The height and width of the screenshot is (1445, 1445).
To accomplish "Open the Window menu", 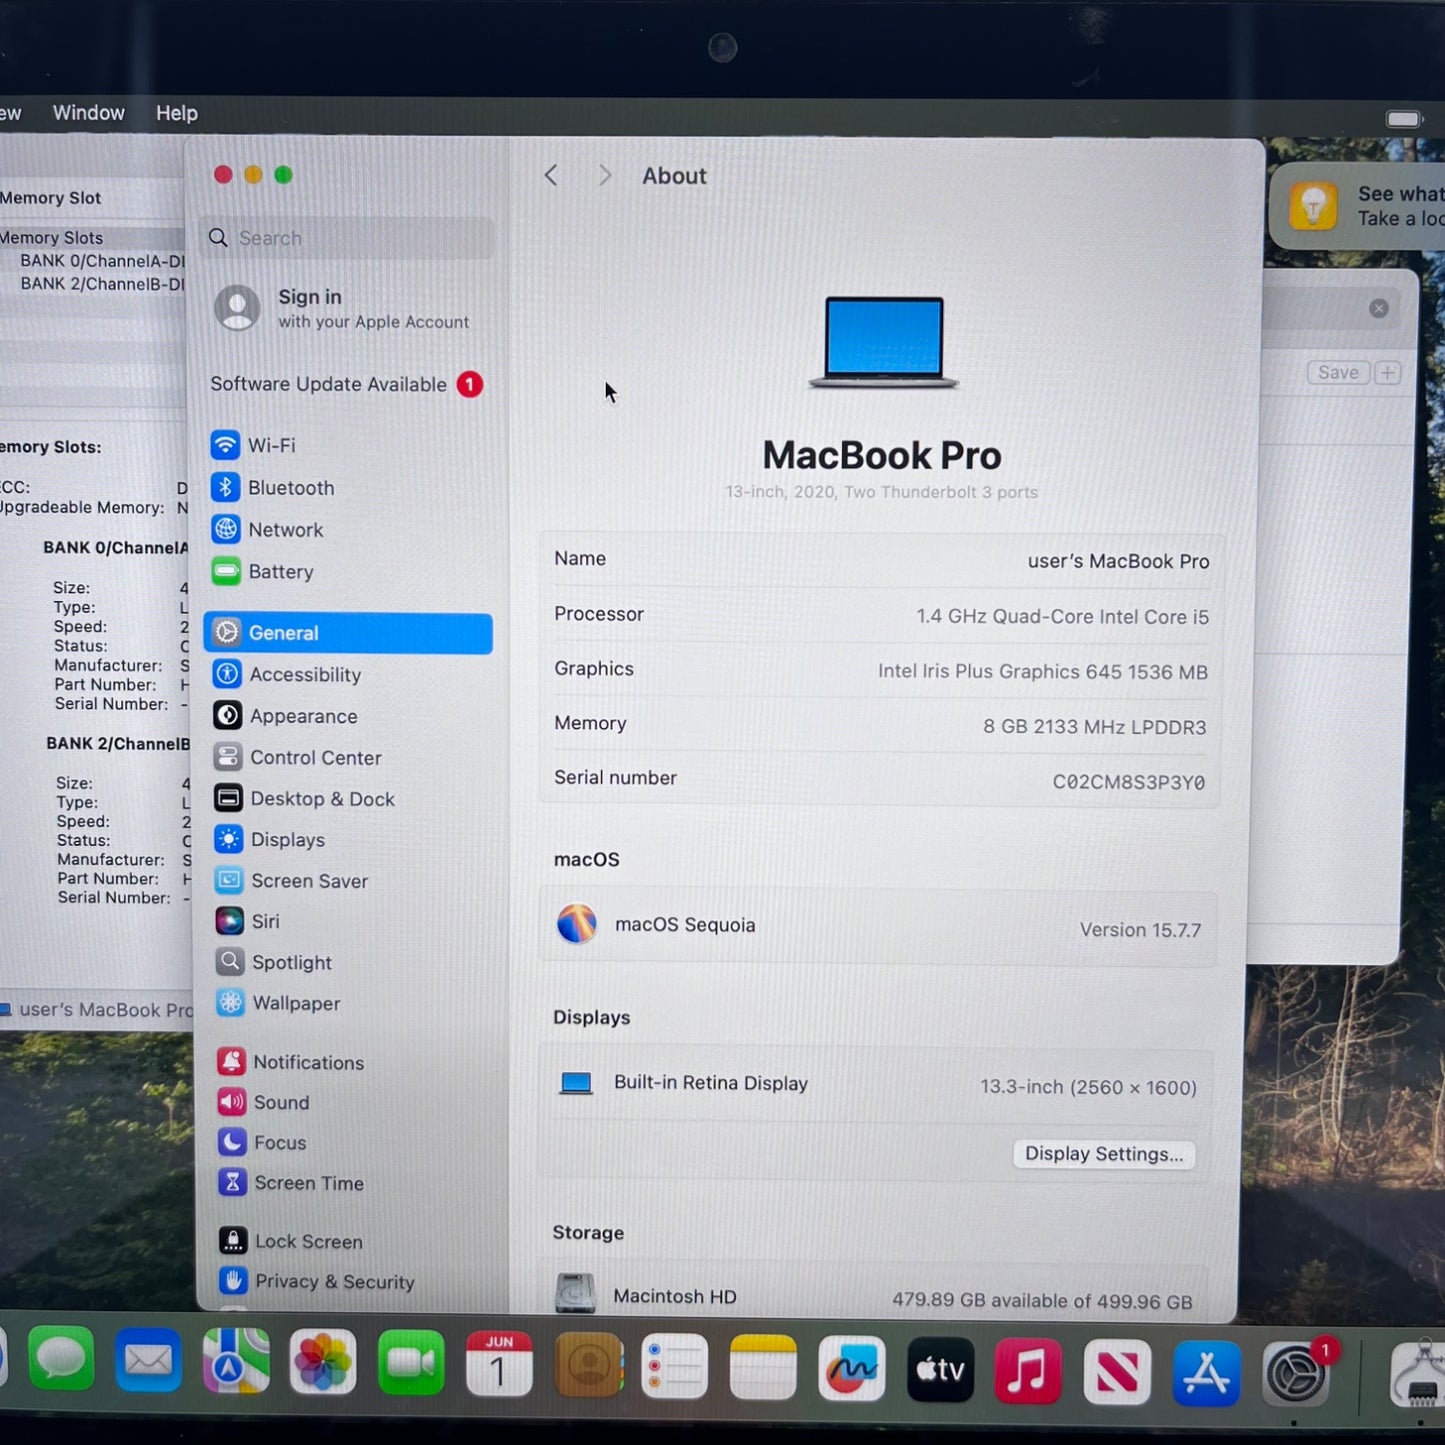I will pos(88,113).
